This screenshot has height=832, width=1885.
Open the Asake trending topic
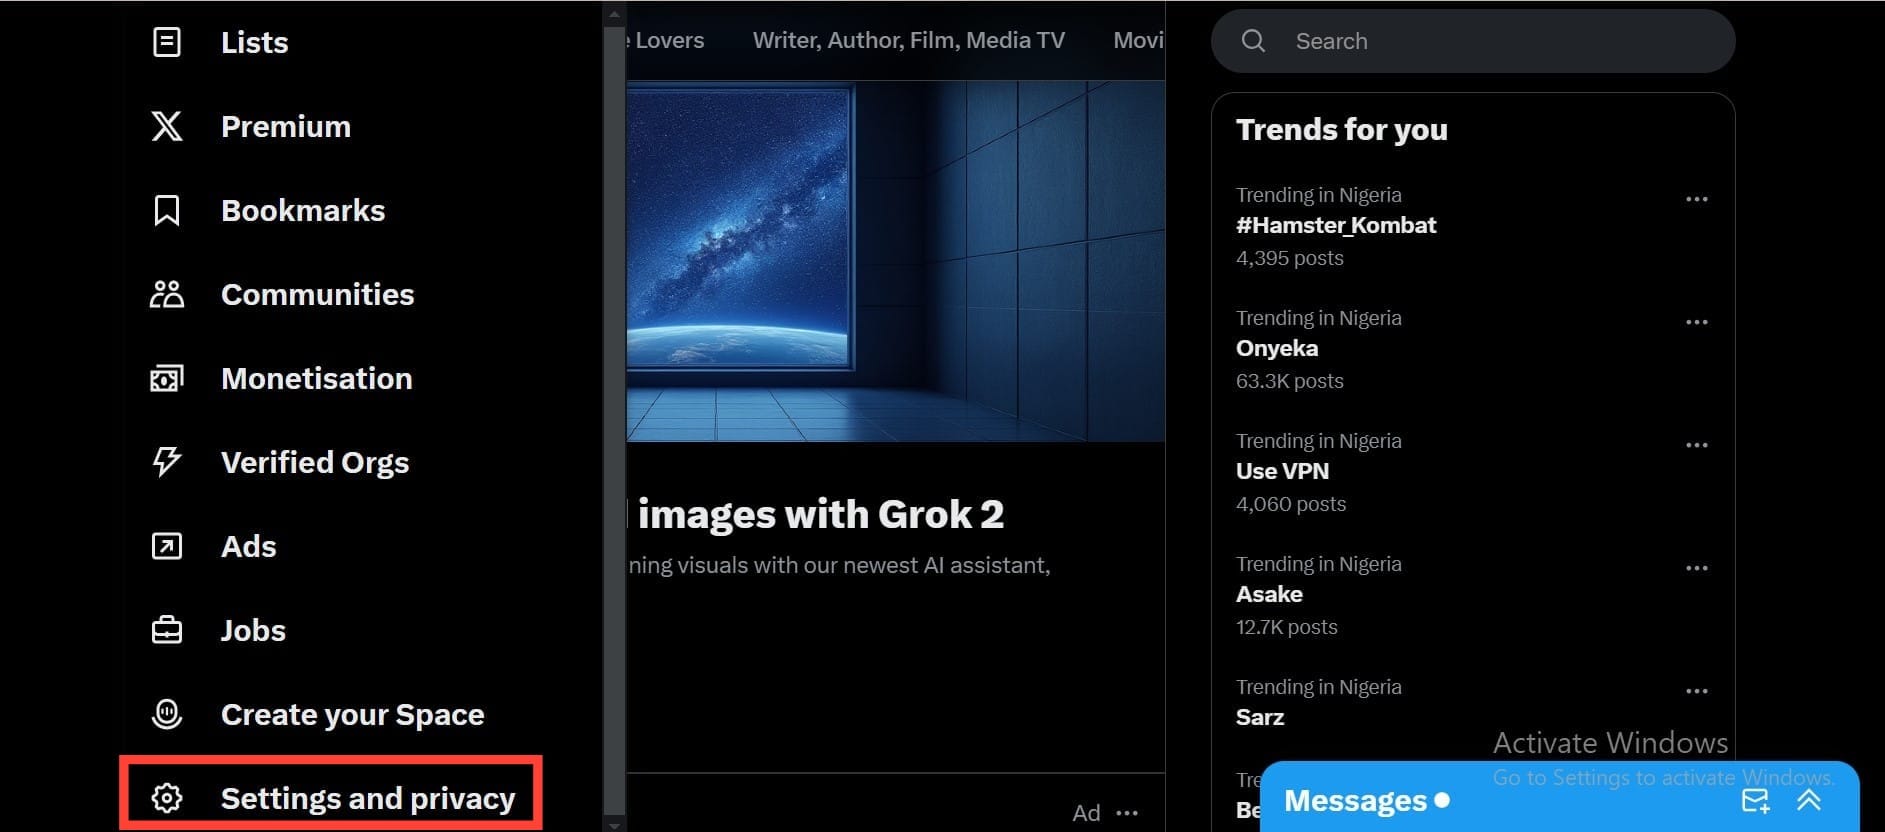coord(1269,594)
